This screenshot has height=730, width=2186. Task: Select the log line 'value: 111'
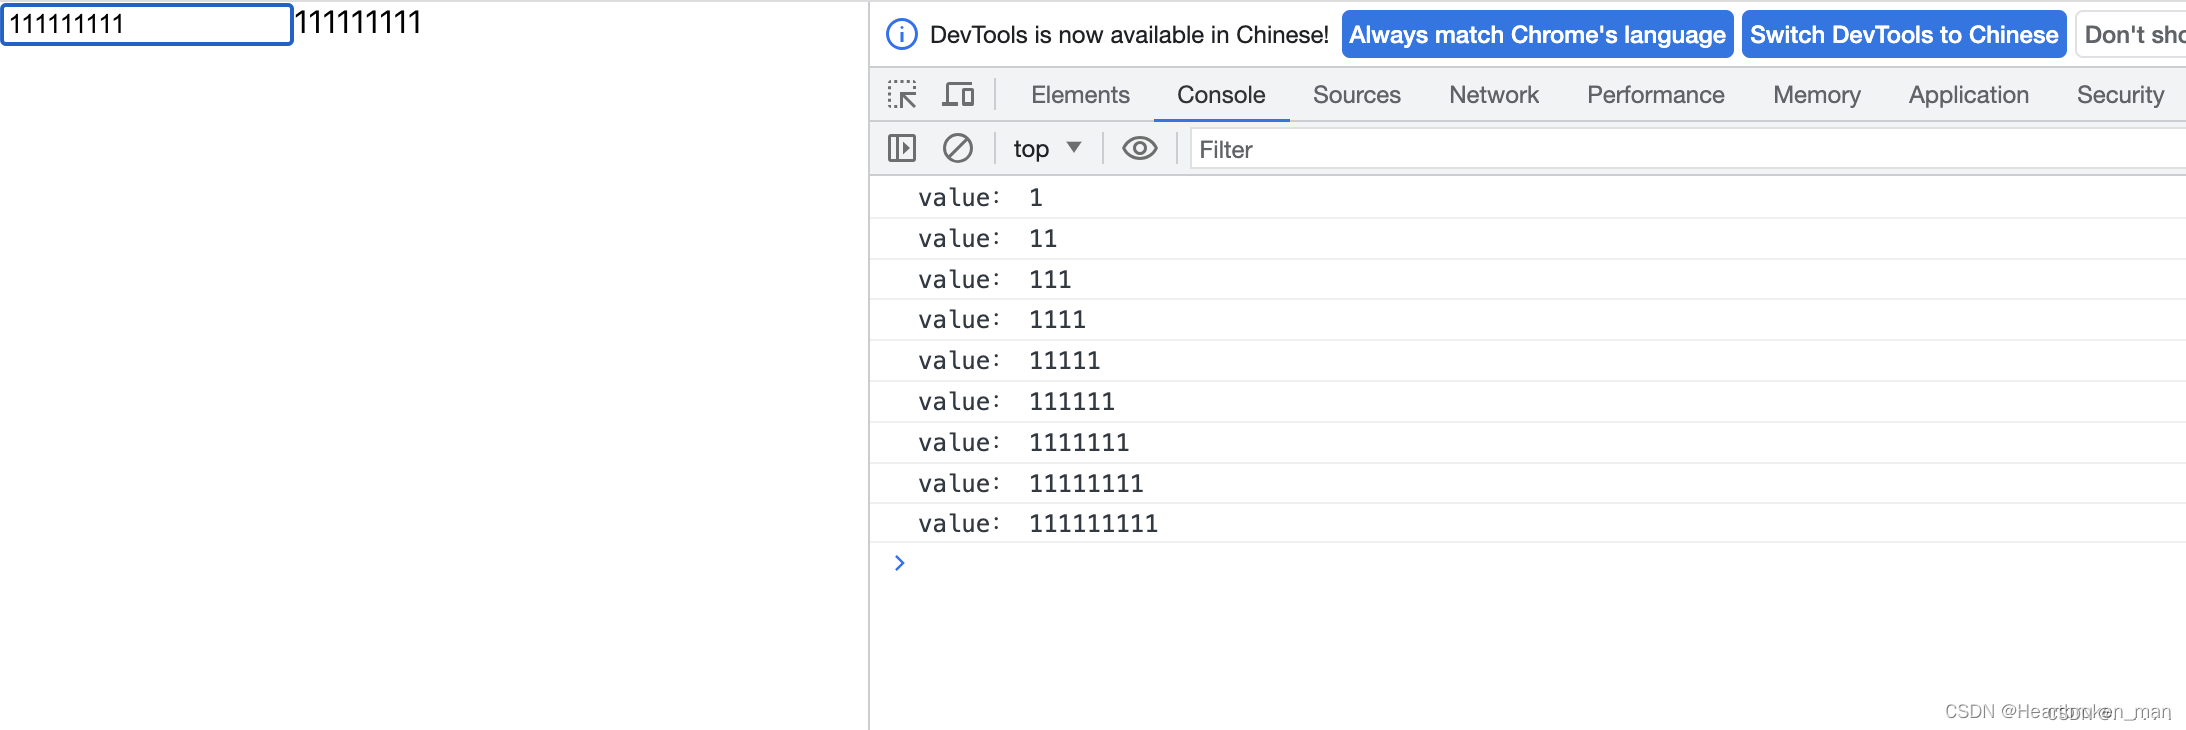(x=1528, y=280)
